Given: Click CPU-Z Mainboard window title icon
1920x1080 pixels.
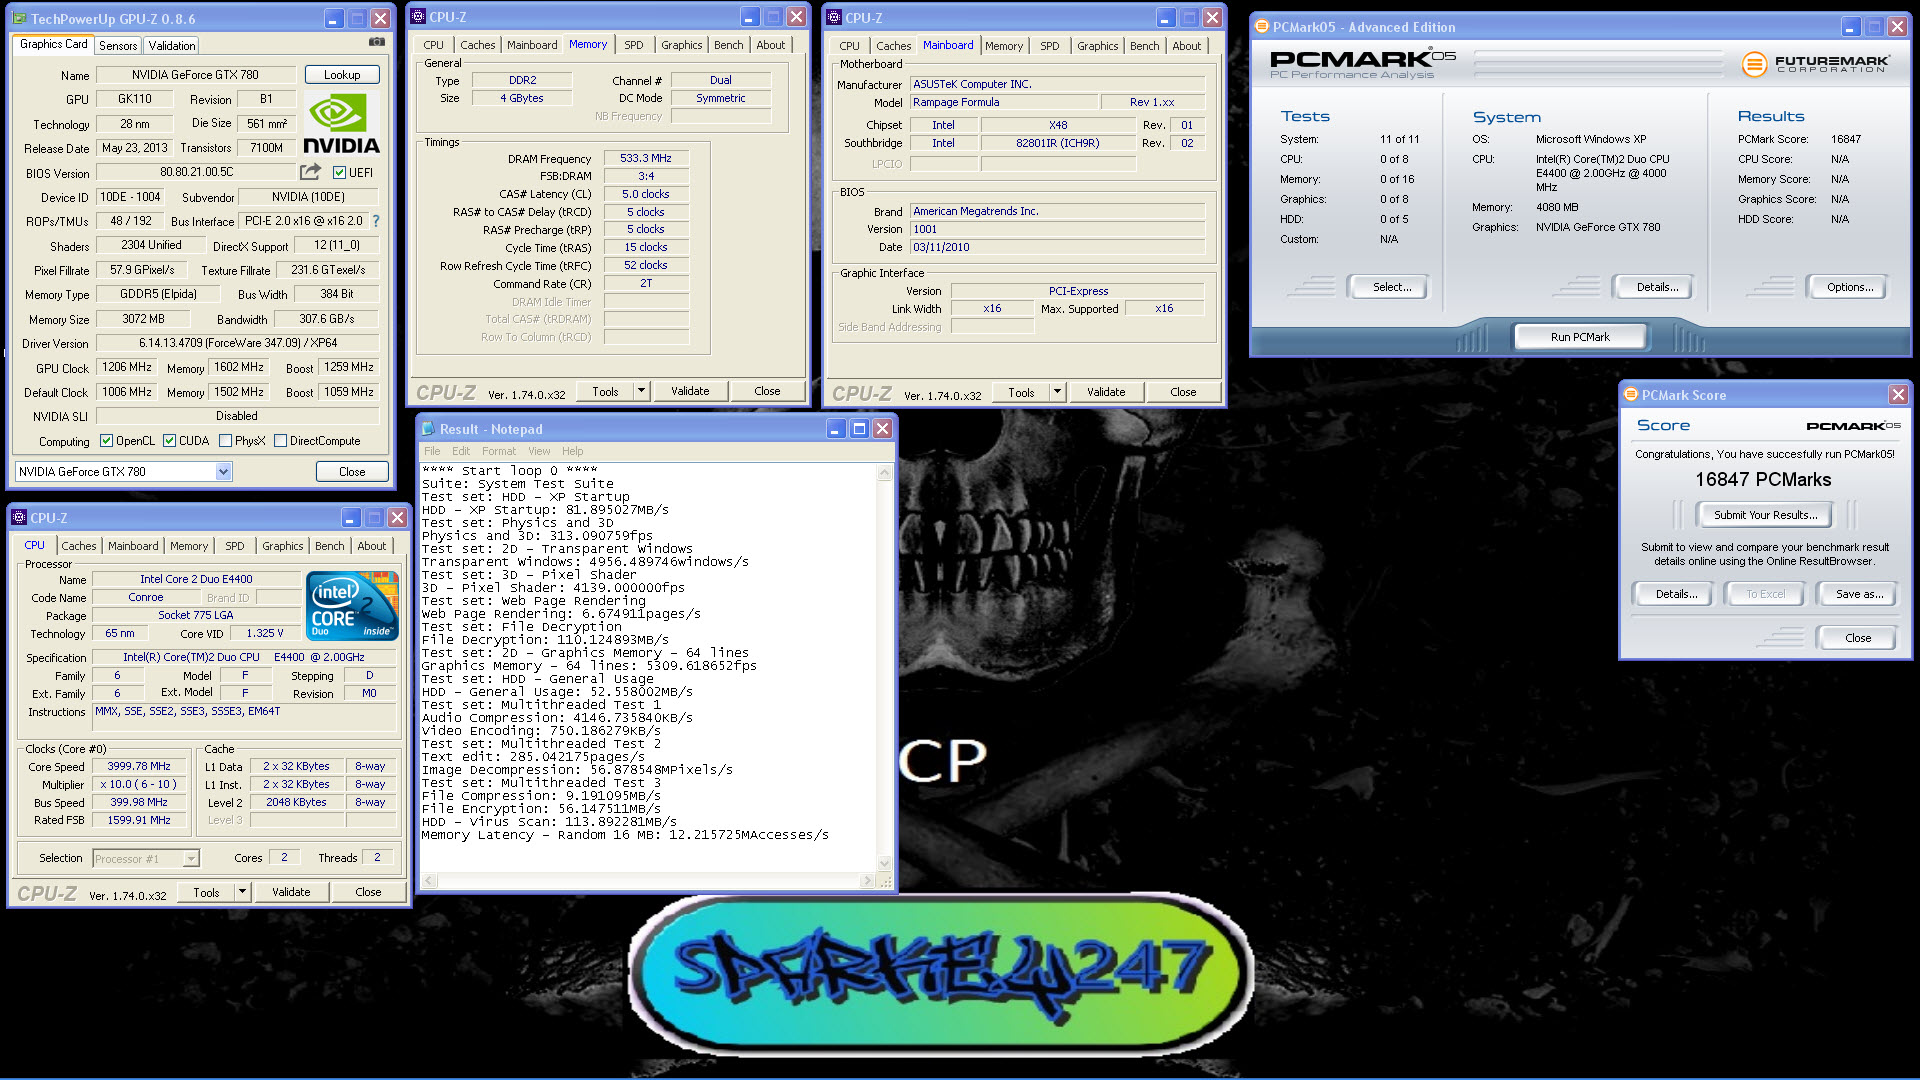Looking at the screenshot, I should pyautogui.click(x=834, y=17).
